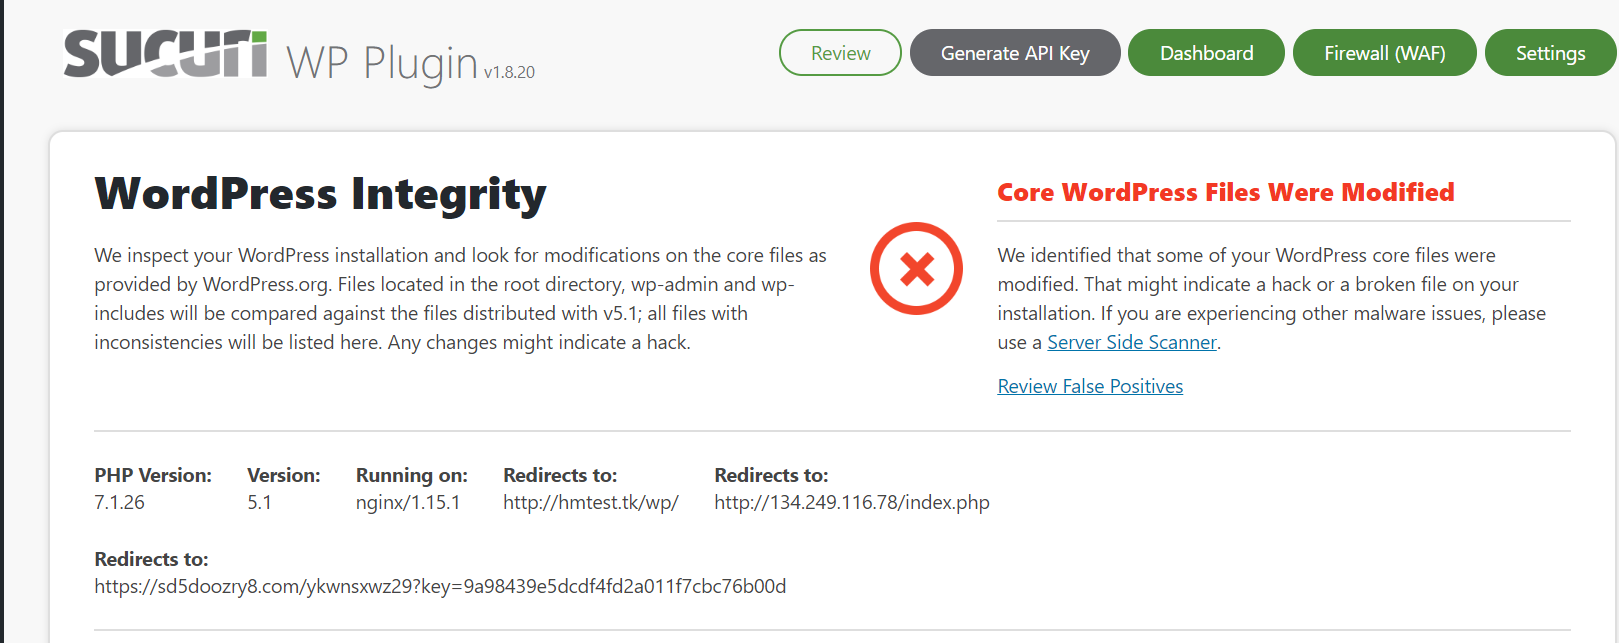The image size is (1619, 643).
Task: Click the 134.249.116.78 index.php redirect URL
Action: [x=852, y=502]
